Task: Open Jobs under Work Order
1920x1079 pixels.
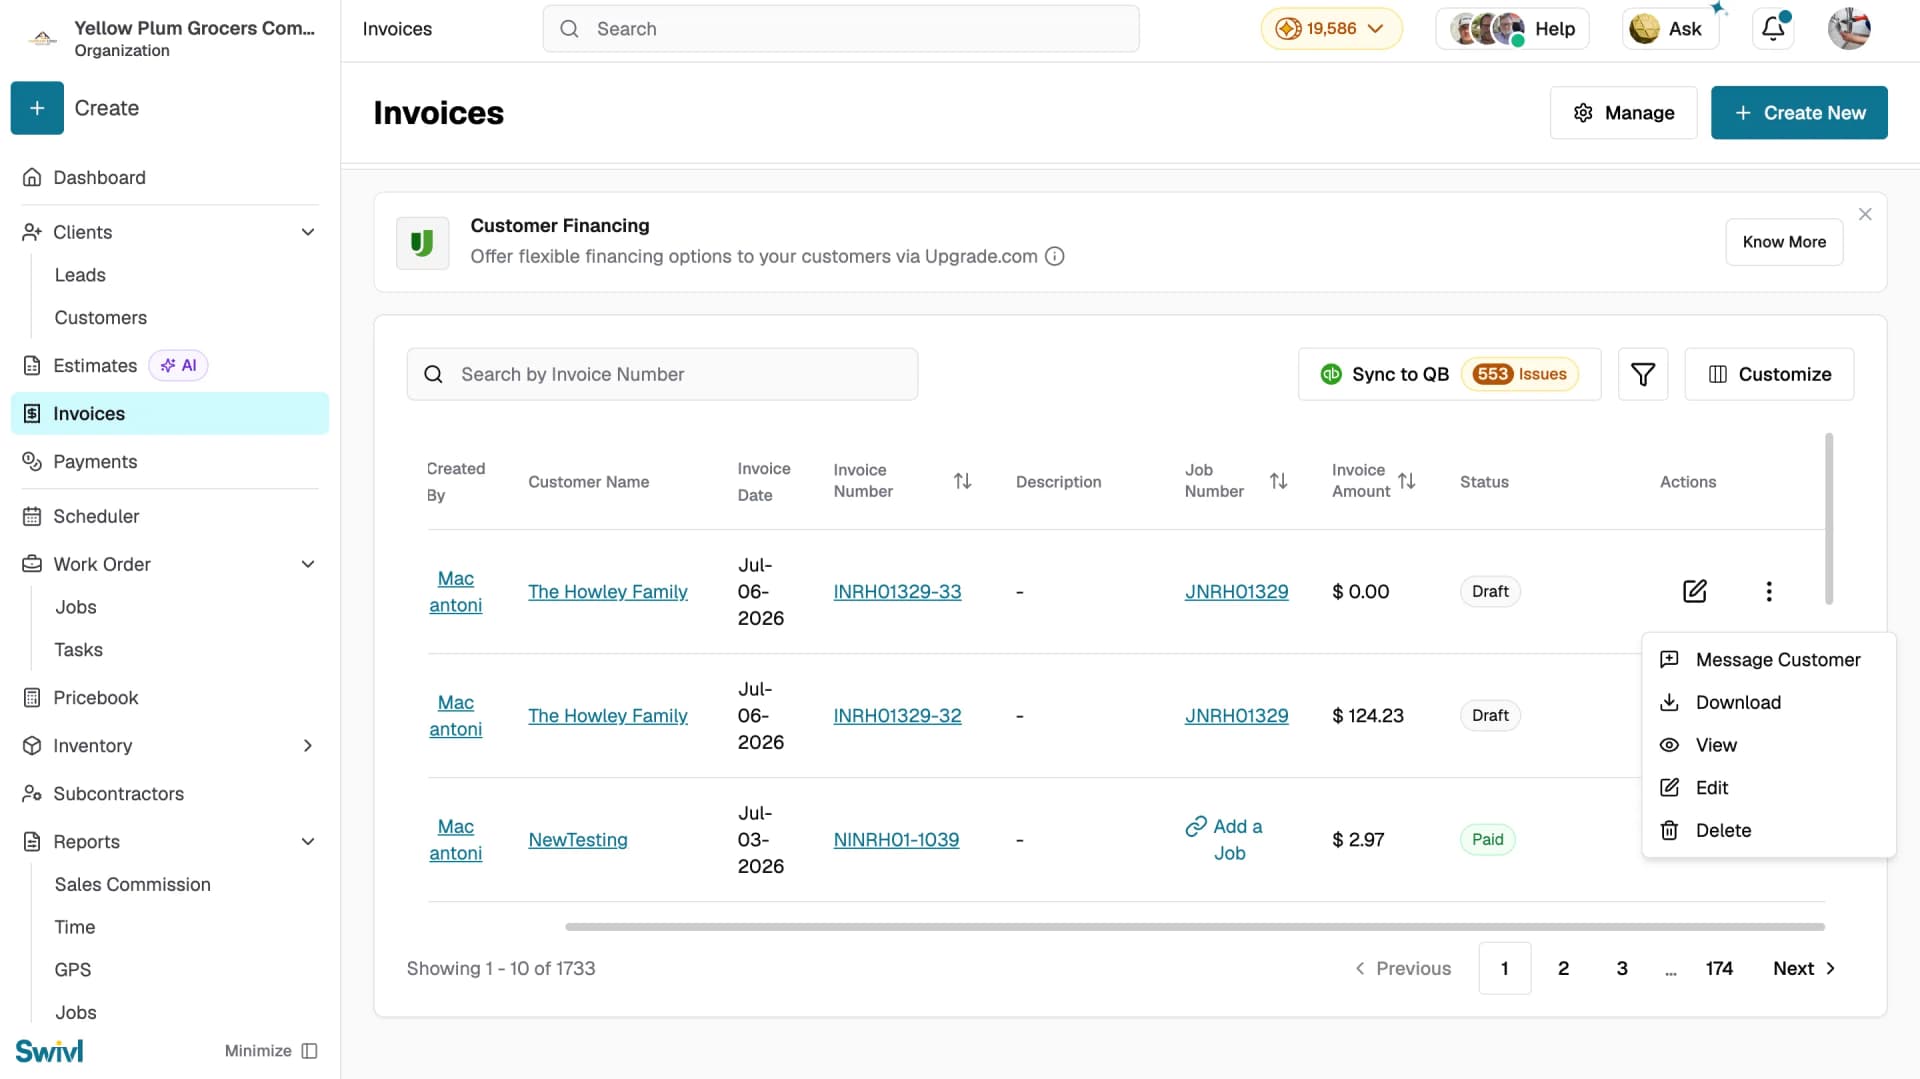Action: pos(76,607)
